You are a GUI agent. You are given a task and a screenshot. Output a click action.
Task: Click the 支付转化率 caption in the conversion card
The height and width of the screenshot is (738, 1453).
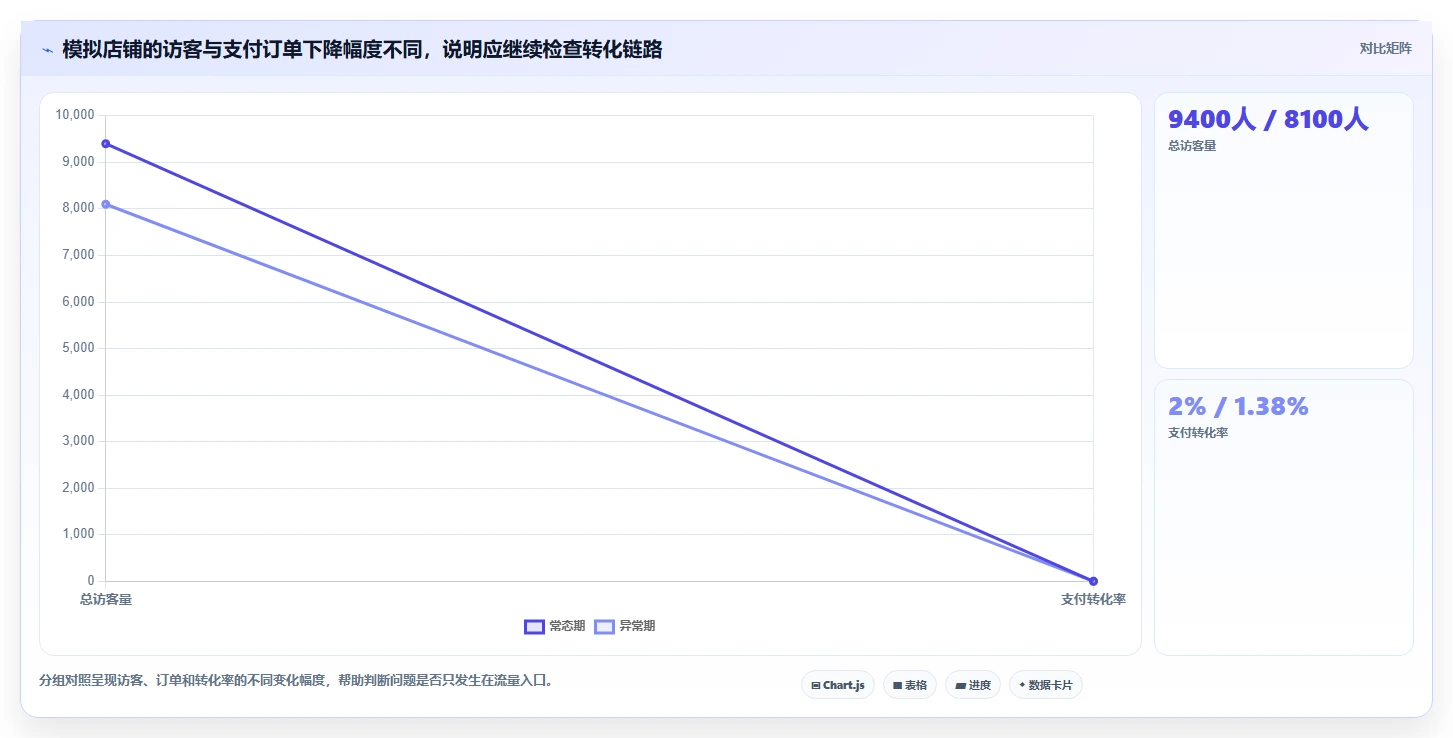click(x=1198, y=433)
